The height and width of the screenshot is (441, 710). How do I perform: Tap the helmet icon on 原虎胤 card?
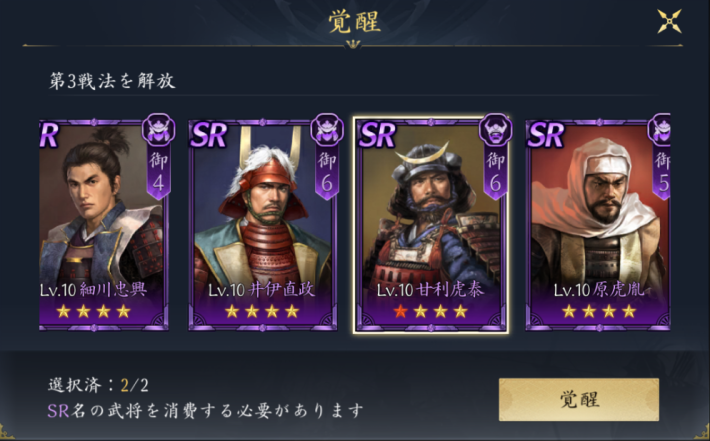click(659, 130)
